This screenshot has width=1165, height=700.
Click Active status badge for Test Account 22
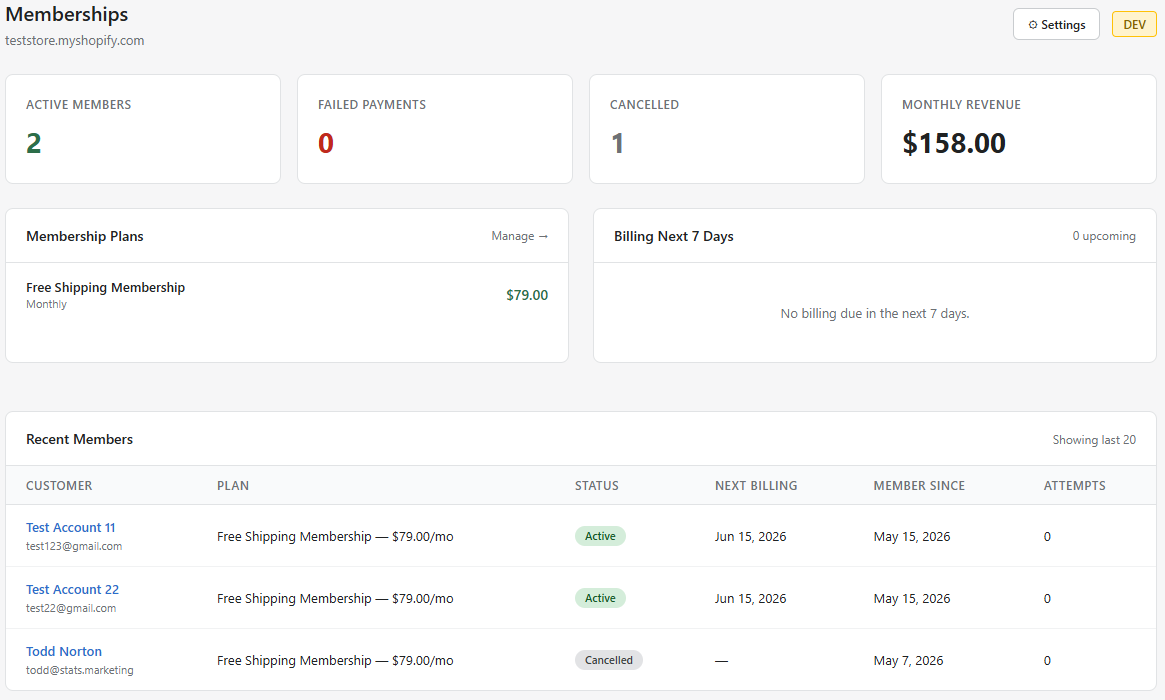(x=600, y=598)
